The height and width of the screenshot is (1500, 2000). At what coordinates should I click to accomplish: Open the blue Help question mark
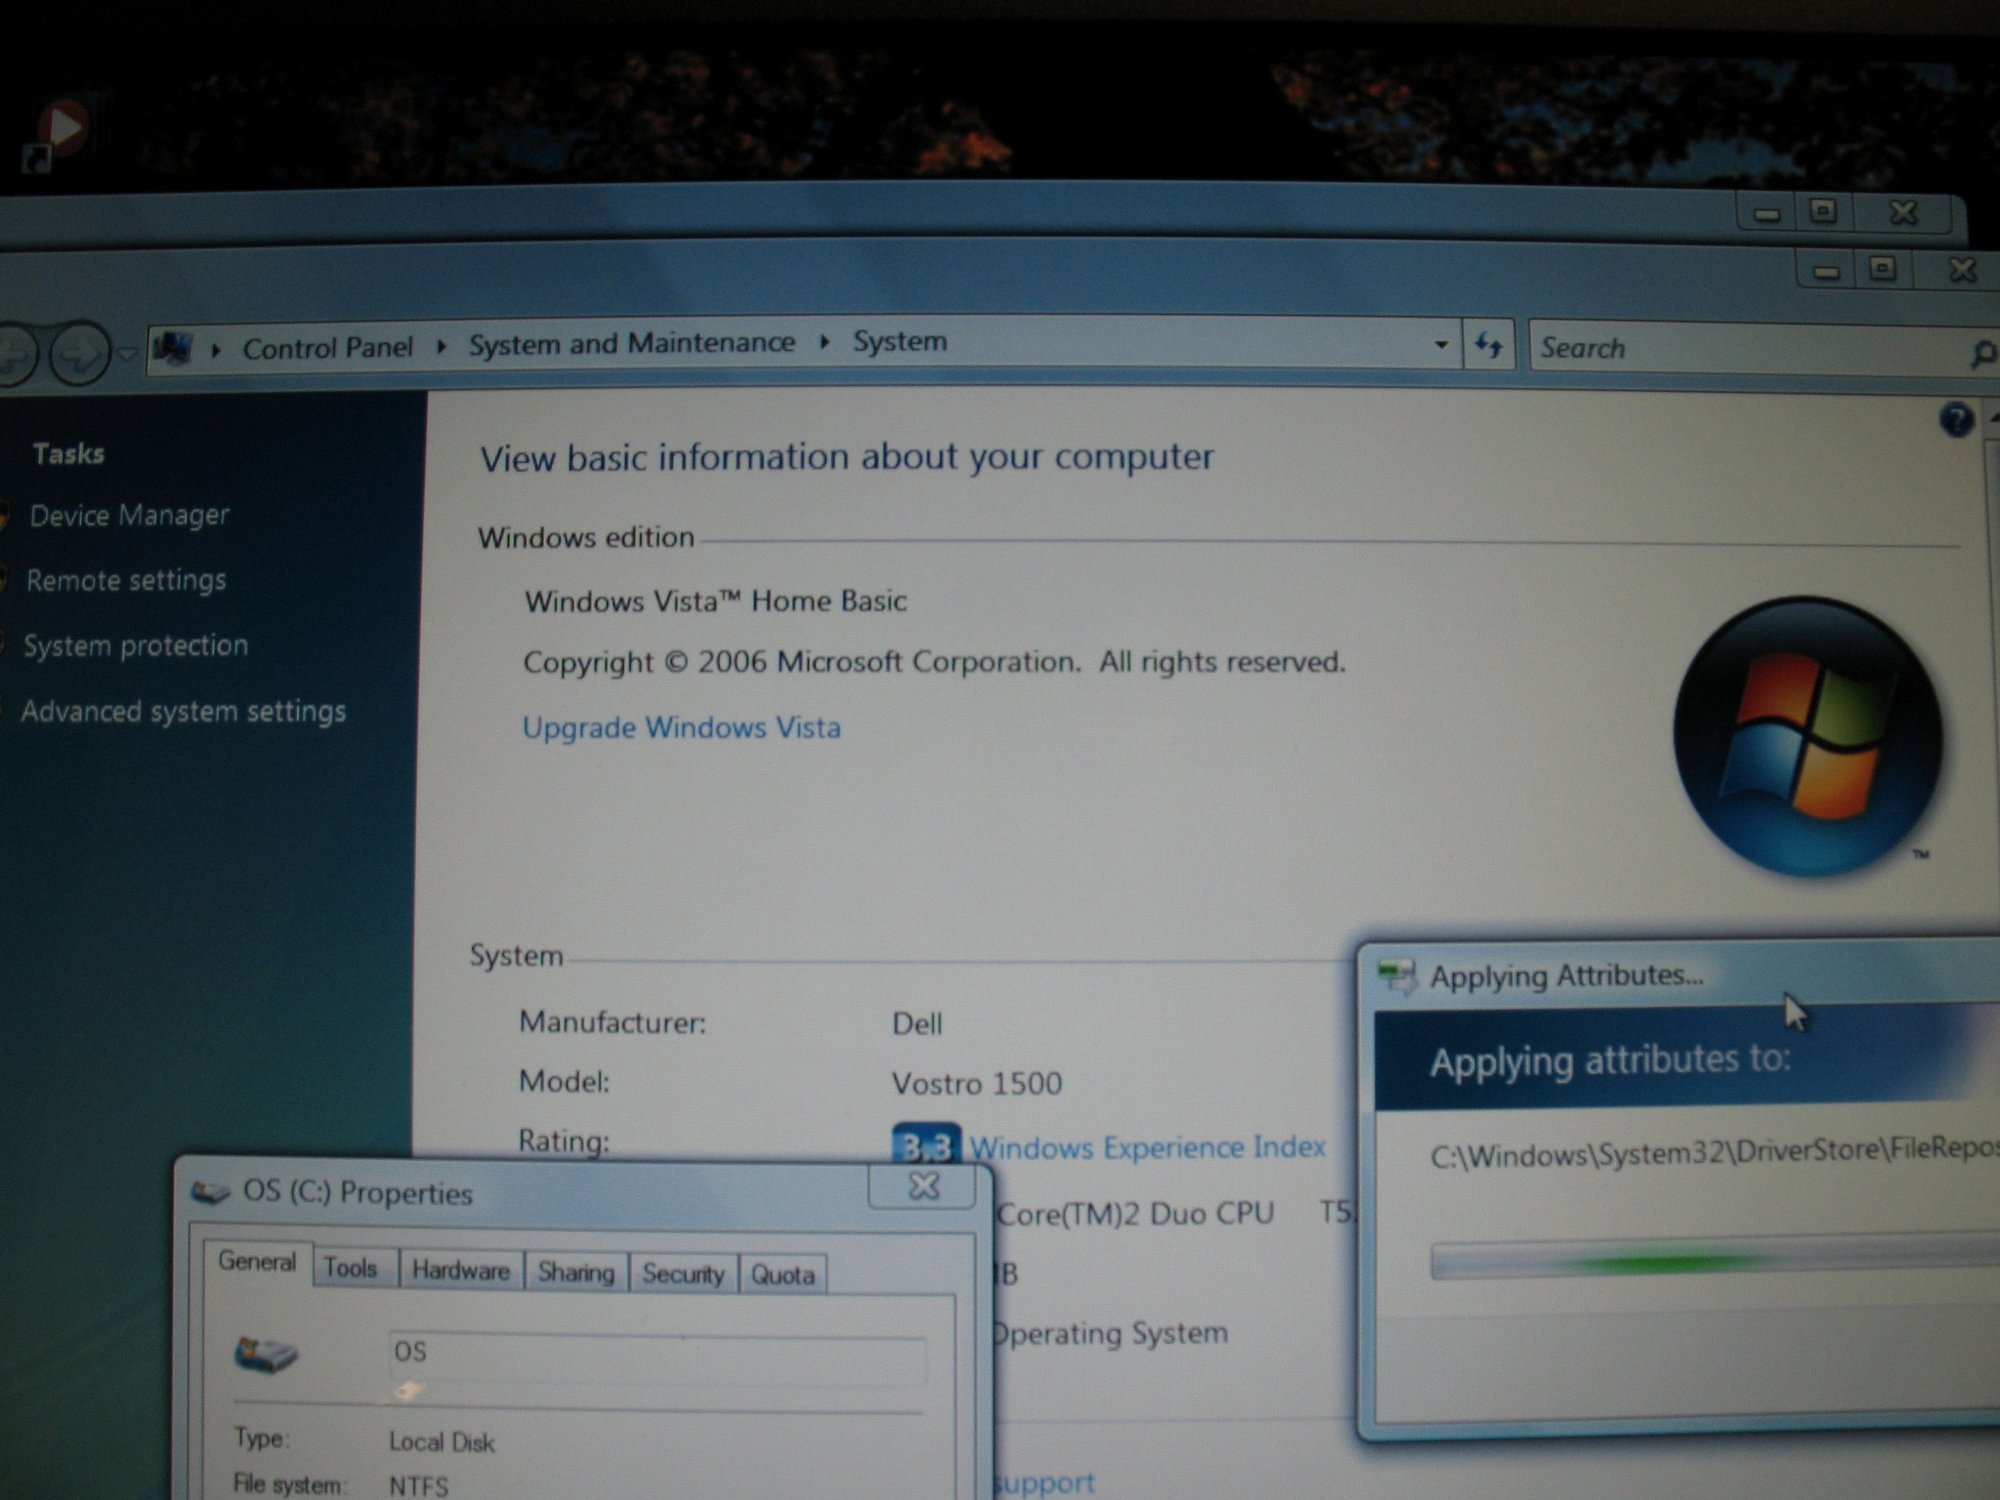click(1956, 420)
